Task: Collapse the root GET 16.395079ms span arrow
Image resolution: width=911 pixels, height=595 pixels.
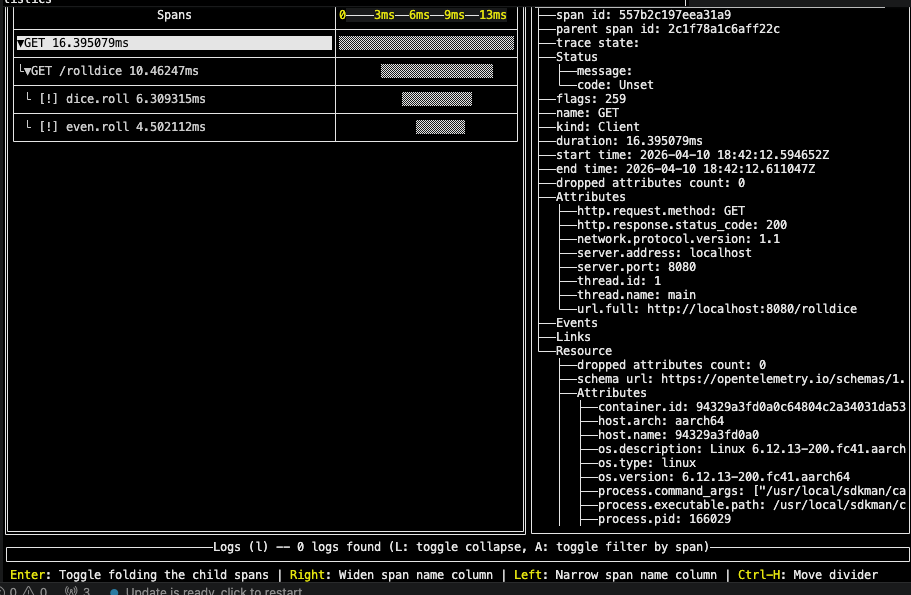Action: coord(21,43)
